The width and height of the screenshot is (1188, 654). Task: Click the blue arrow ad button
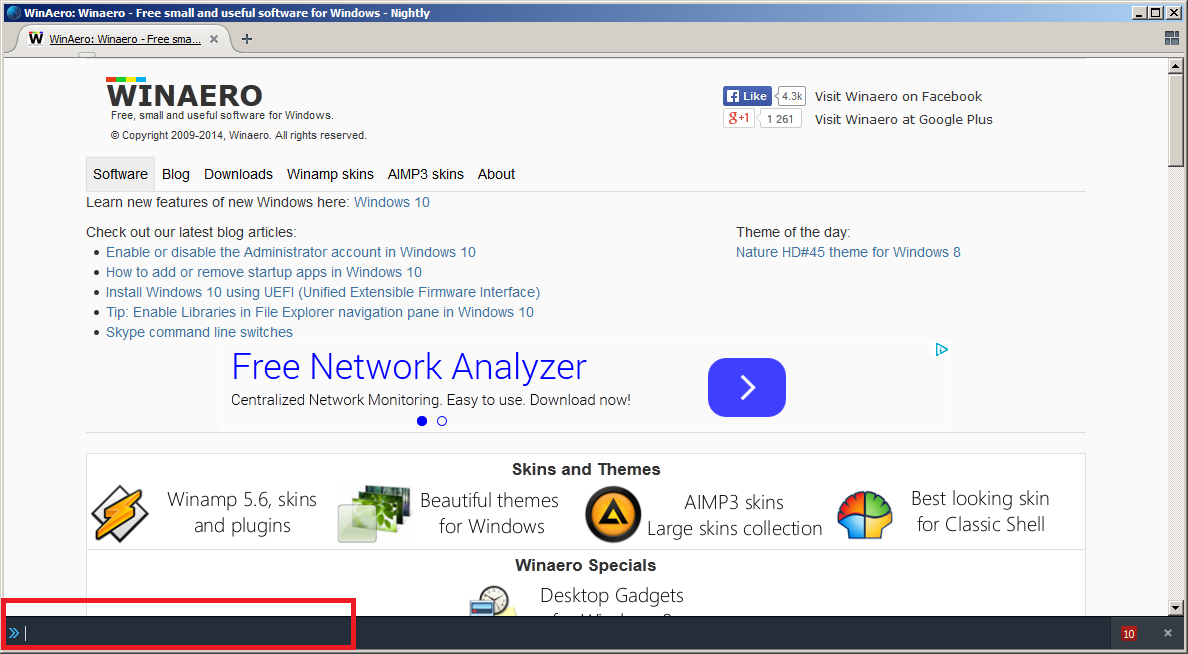[746, 387]
